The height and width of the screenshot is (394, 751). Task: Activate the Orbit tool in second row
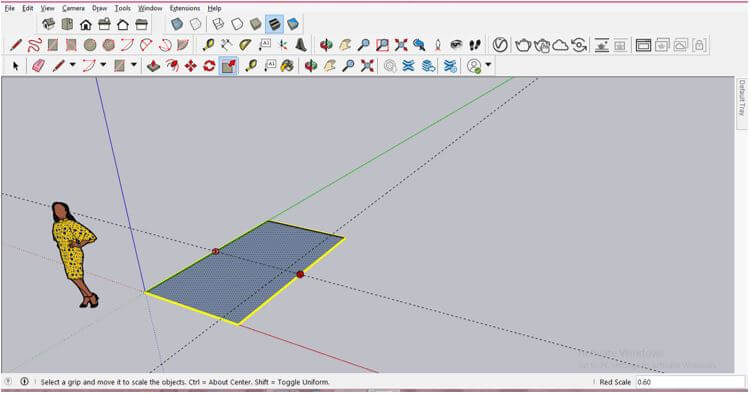coord(326,45)
